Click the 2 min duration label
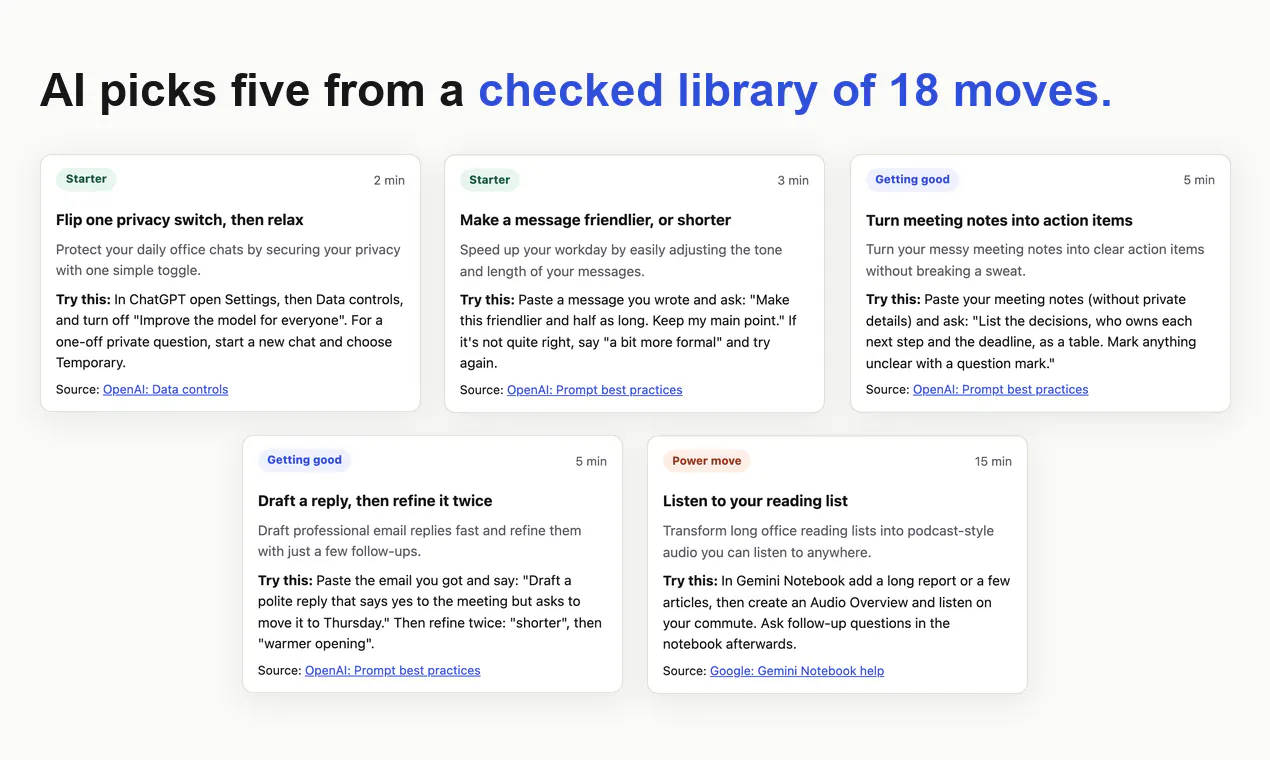 [x=389, y=180]
